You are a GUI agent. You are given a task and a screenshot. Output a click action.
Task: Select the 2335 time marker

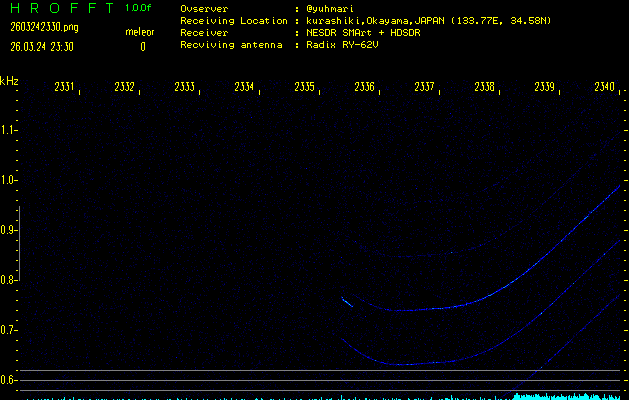point(304,88)
